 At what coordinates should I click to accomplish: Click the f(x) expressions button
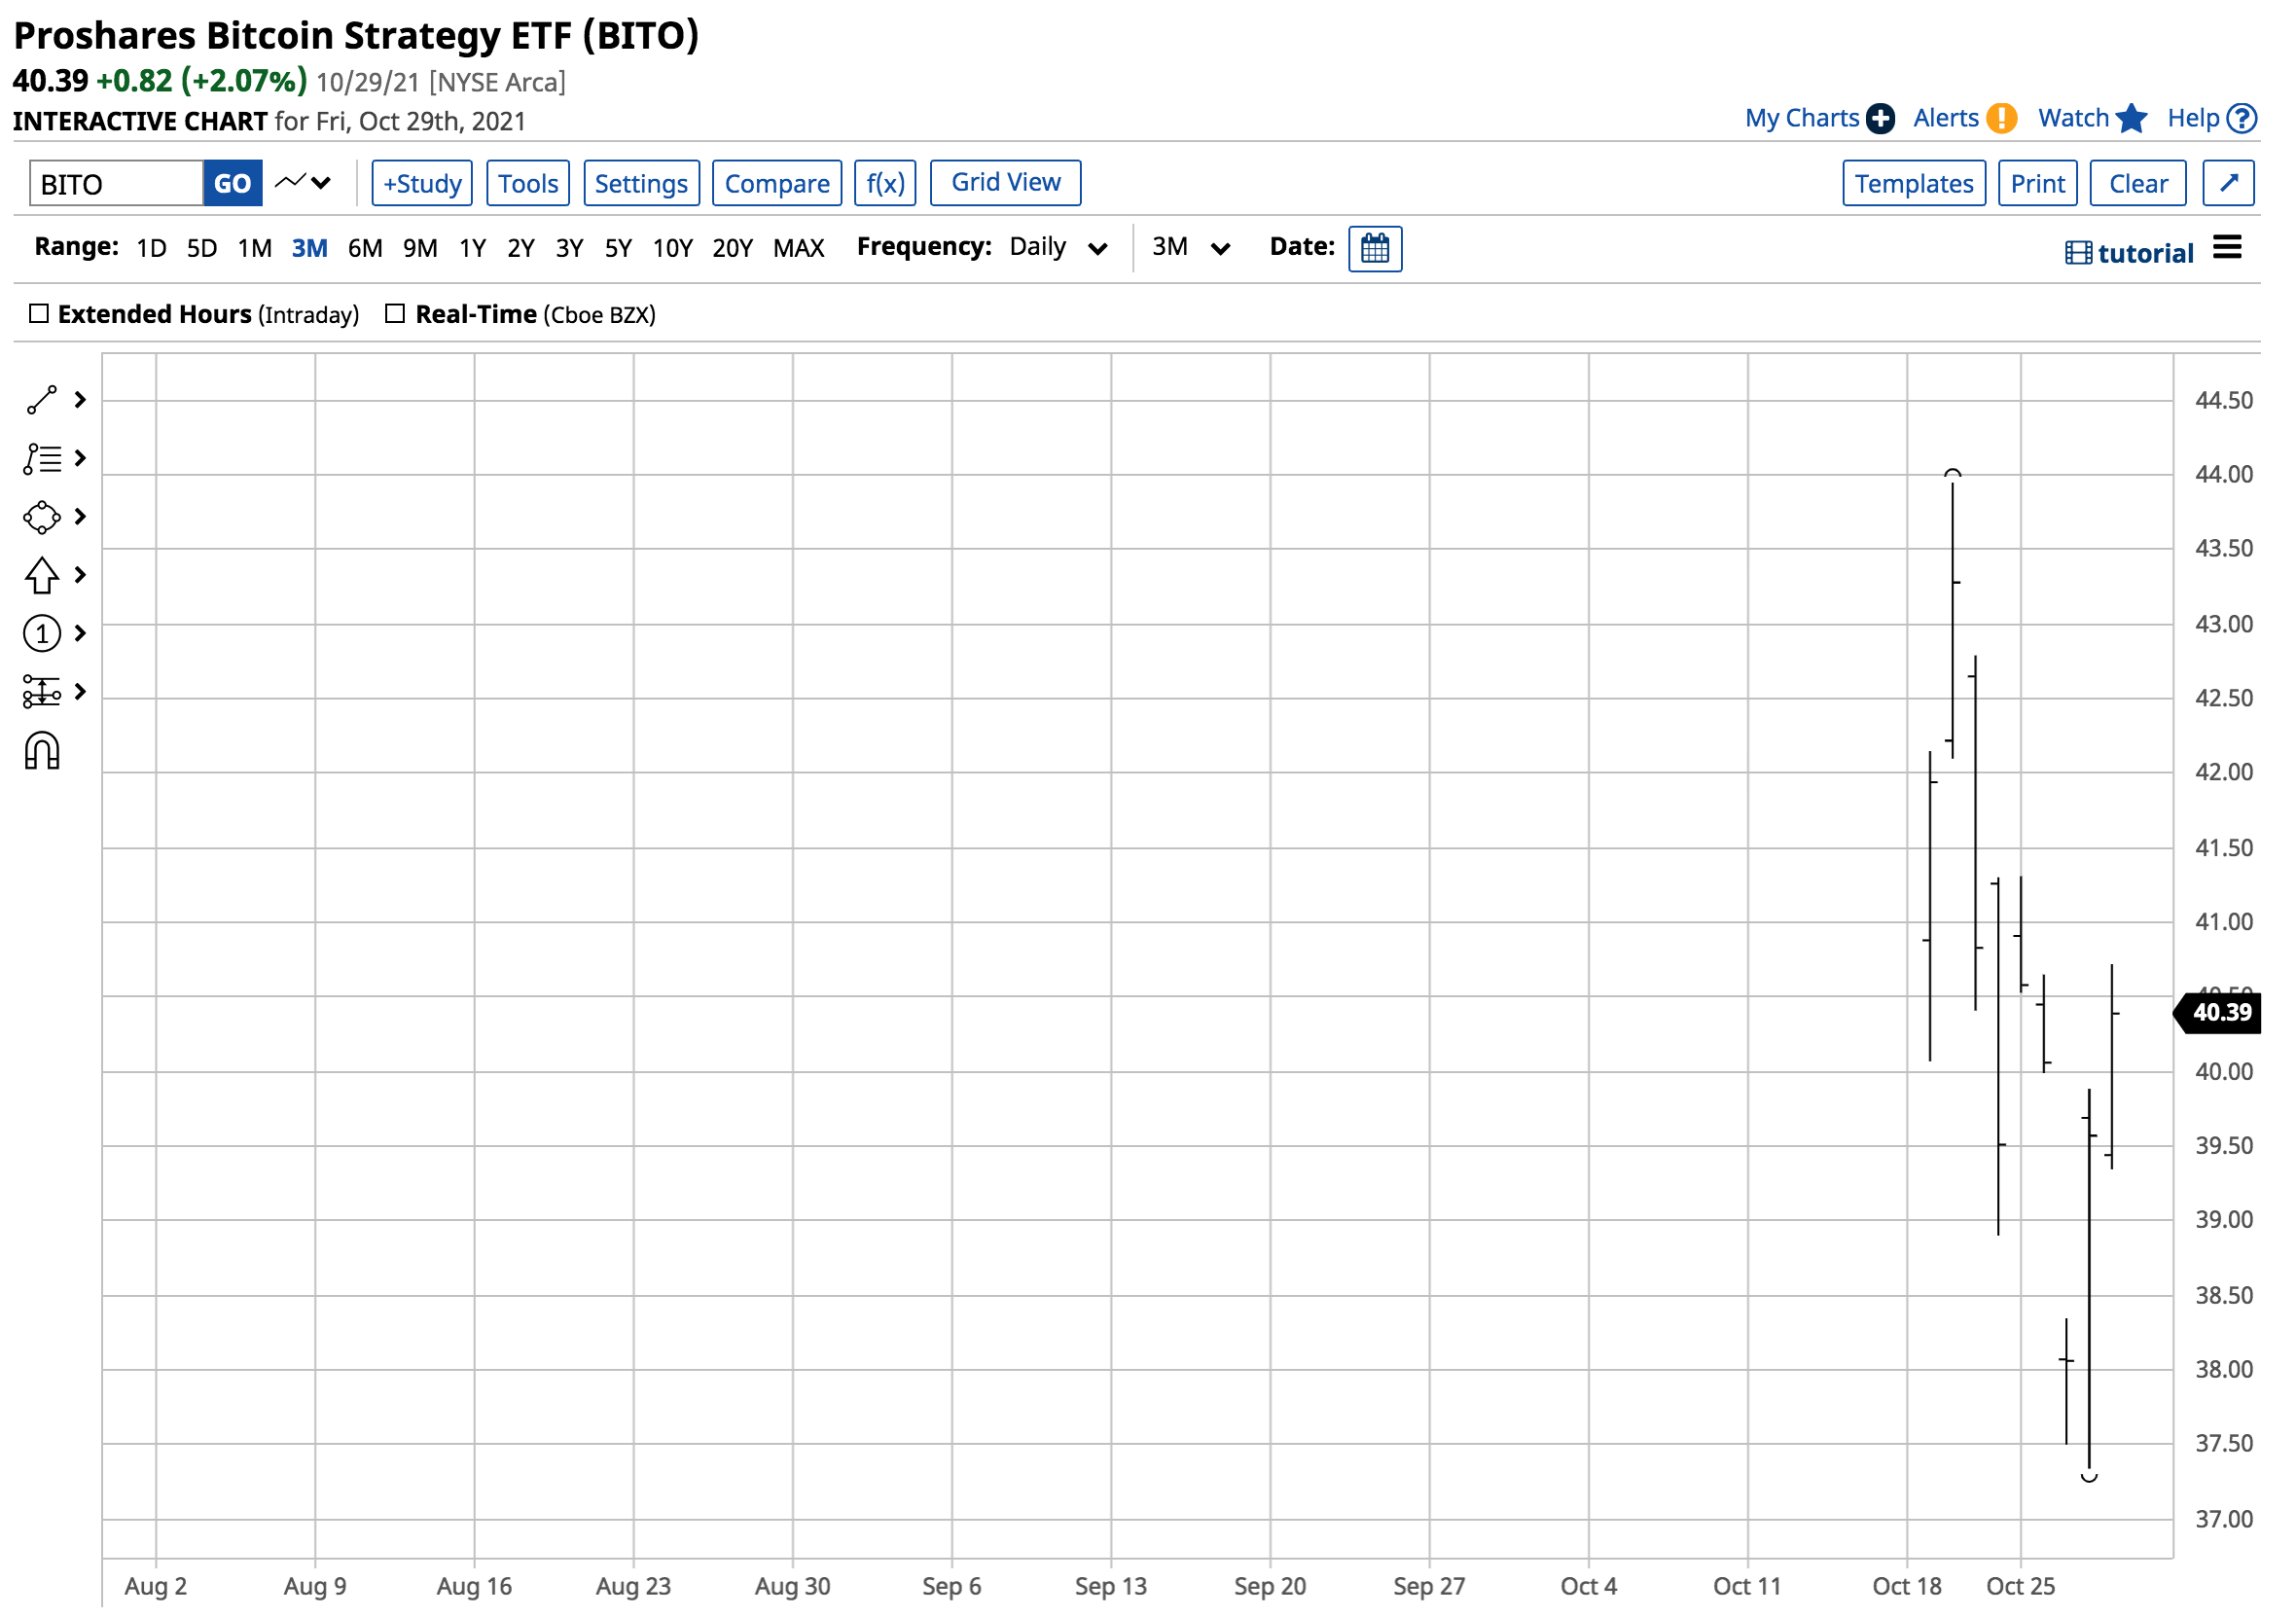[x=886, y=183]
